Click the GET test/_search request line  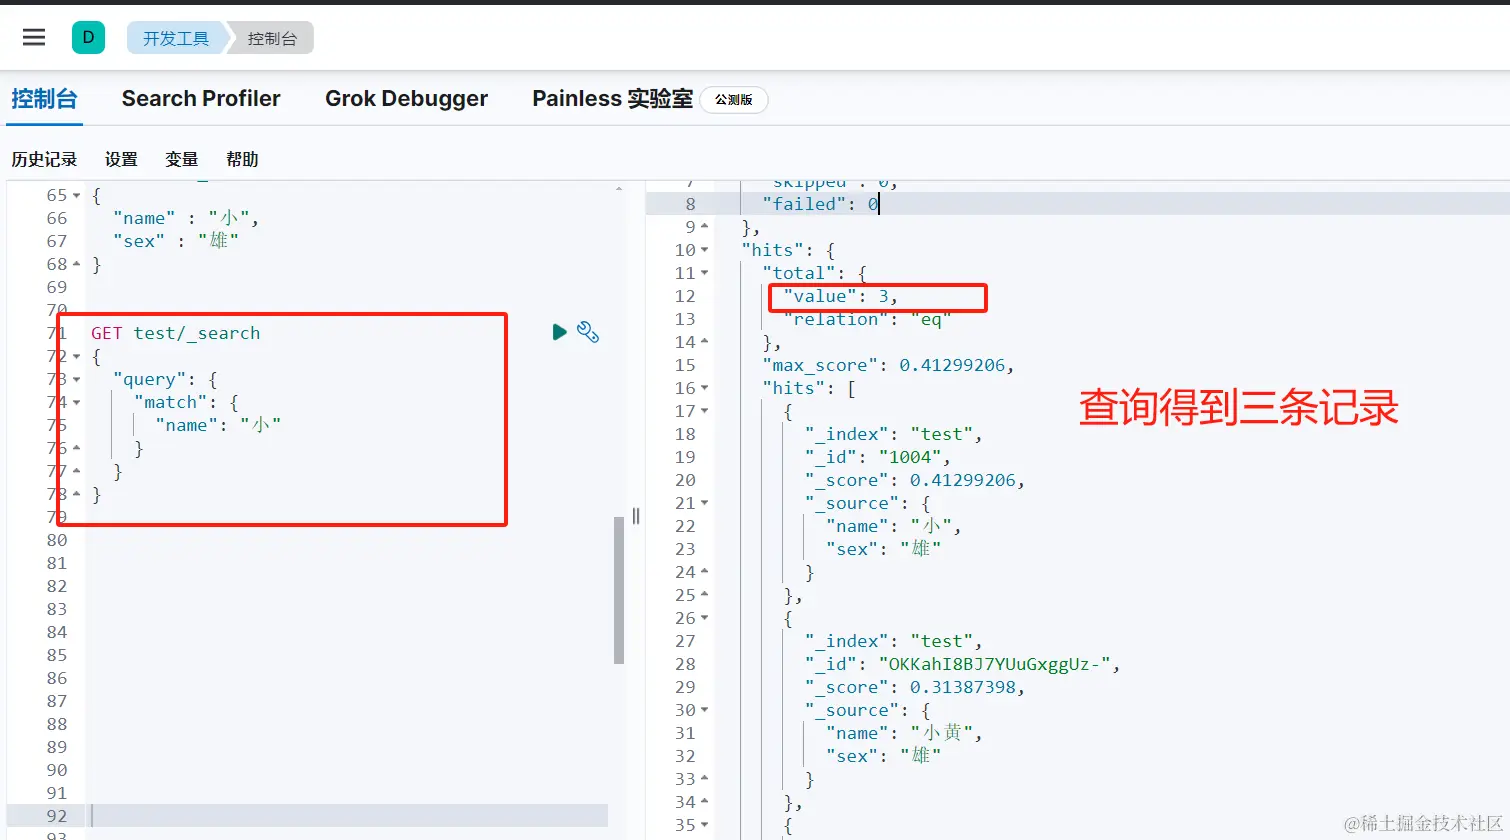click(175, 333)
